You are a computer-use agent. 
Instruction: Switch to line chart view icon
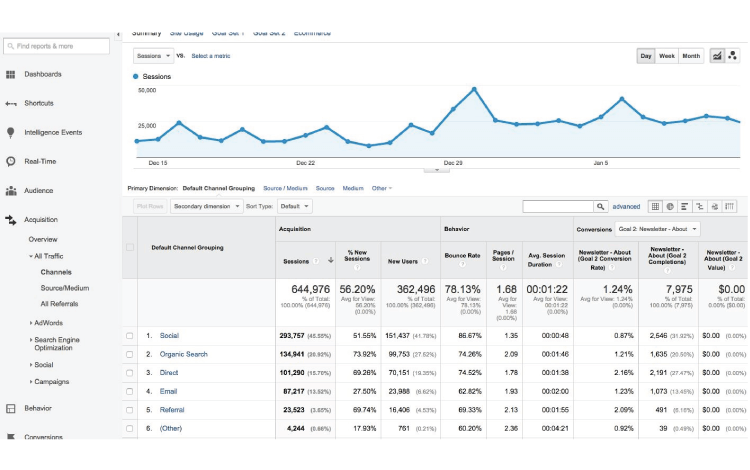(717, 56)
